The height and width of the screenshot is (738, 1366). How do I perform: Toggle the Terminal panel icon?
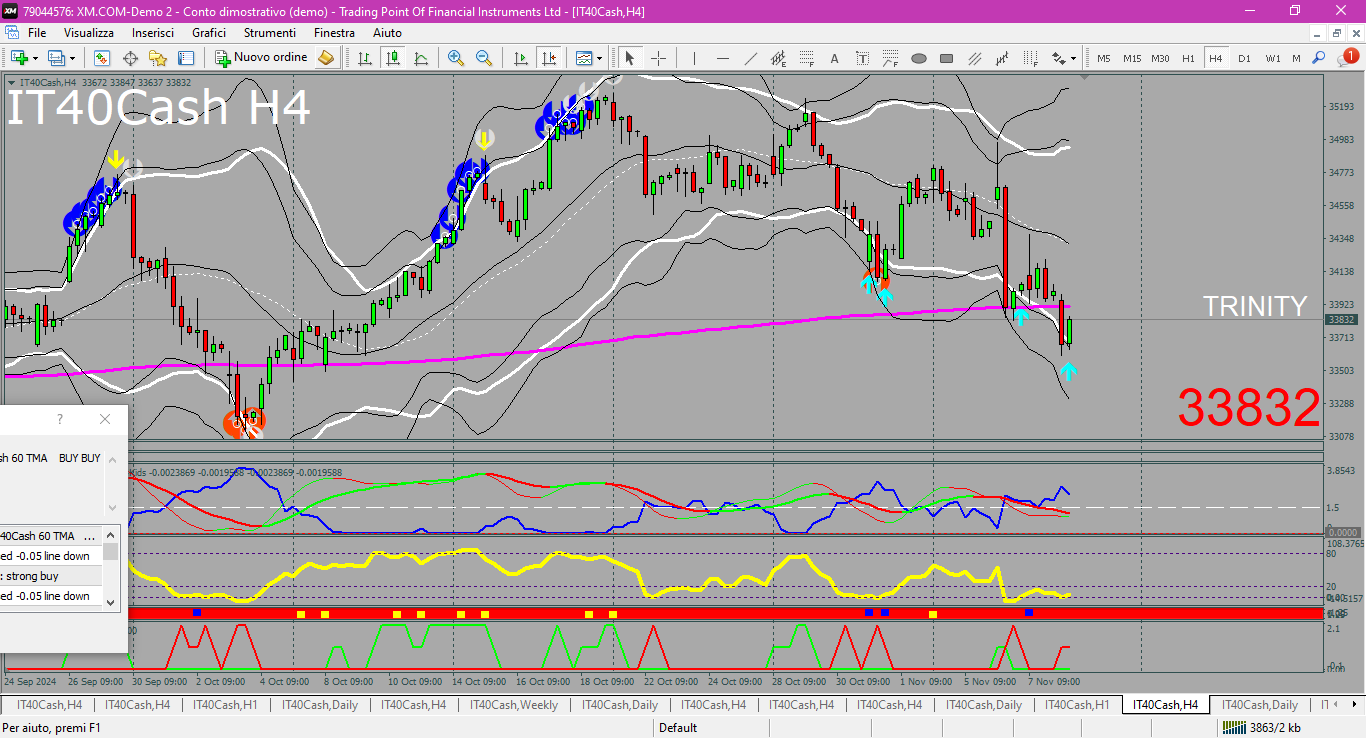coord(186,58)
